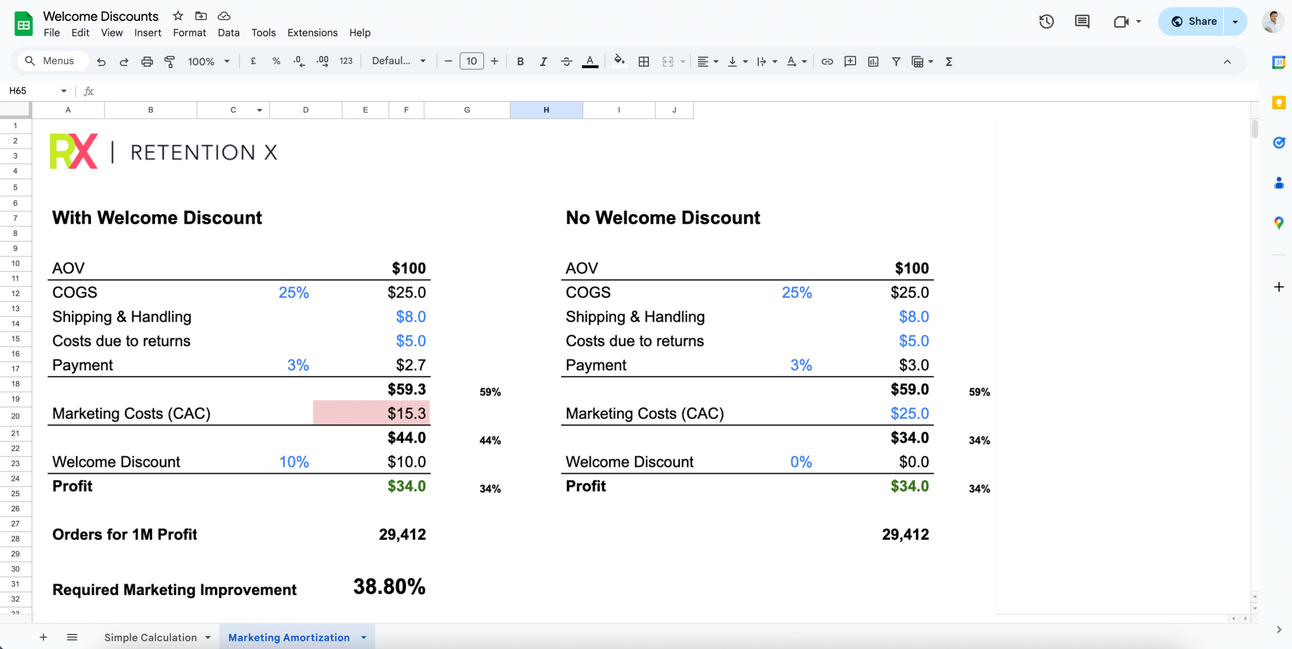Click the Name box showing H65
The width and height of the screenshot is (1292, 649).
30,91
